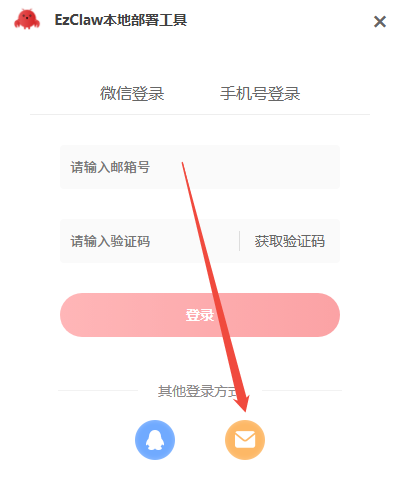The width and height of the screenshot is (400, 480).
Task: Submit the form with the 登录 button
Action: (200, 315)
